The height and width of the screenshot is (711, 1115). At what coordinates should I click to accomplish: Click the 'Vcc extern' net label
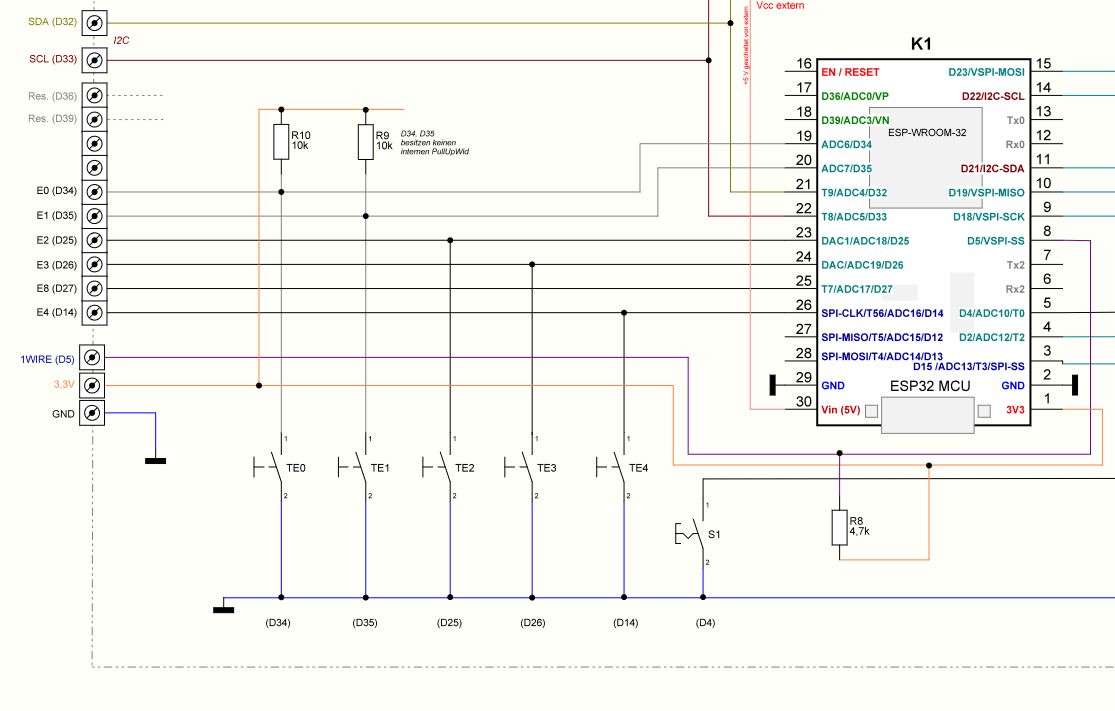(x=780, y=5)
